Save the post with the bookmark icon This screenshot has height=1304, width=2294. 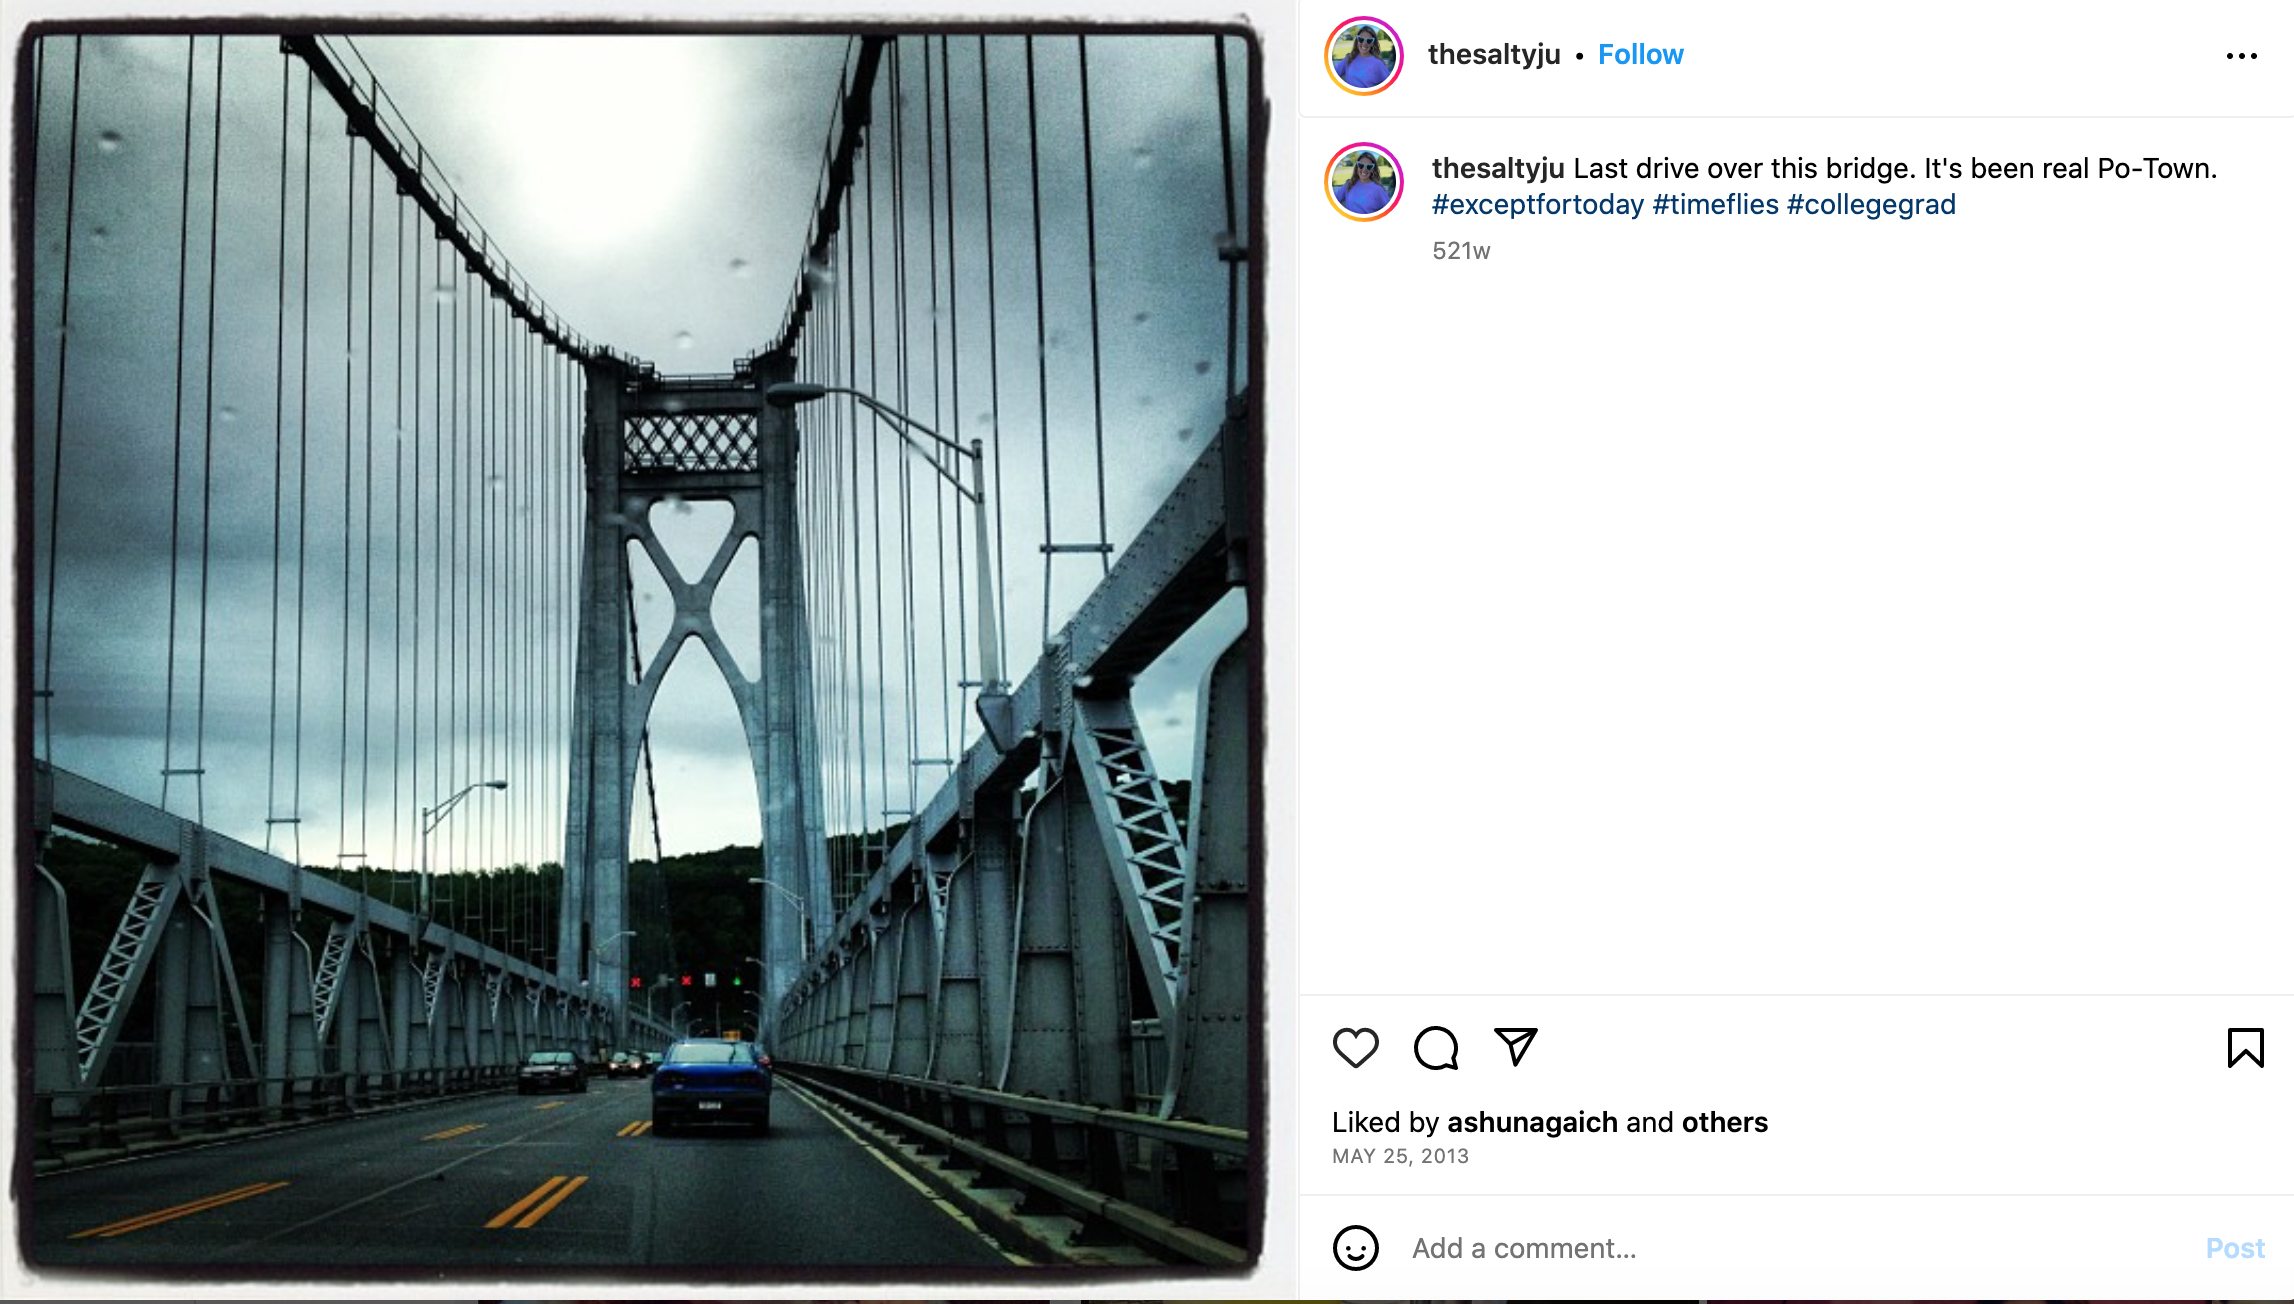point(2245,1048)
